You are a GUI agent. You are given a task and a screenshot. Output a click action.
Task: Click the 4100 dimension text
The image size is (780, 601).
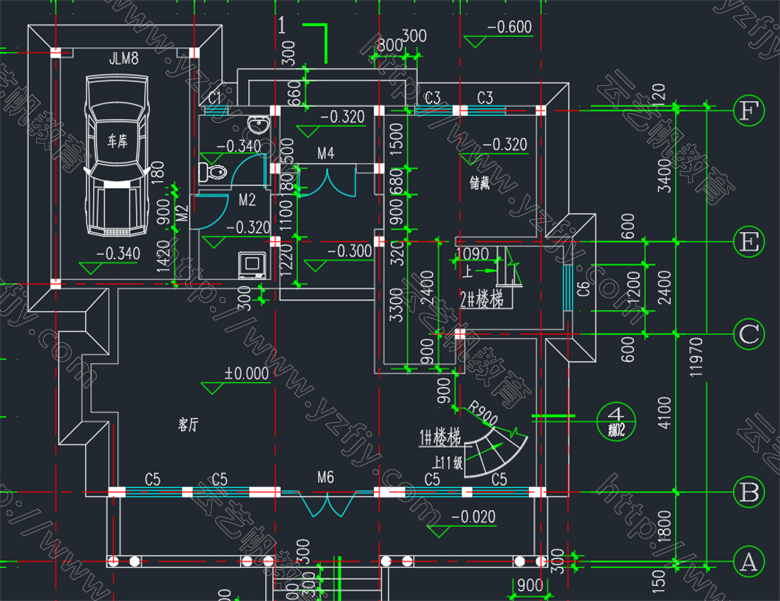point(665,412)
